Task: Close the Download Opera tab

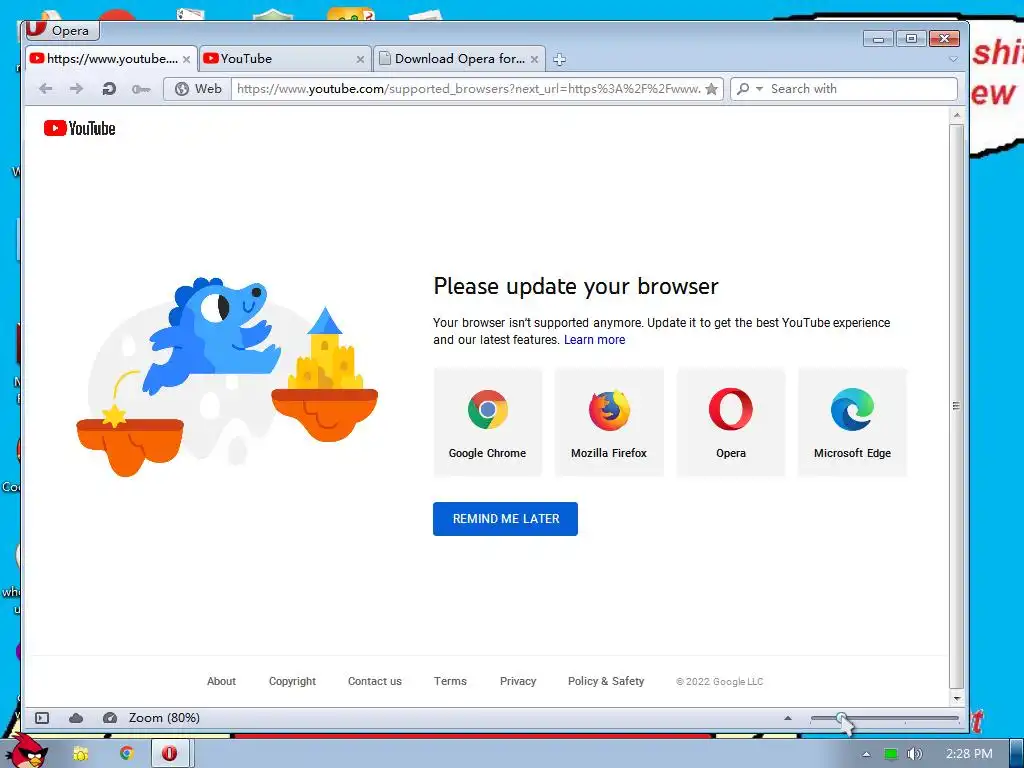Action: (535, 59)
